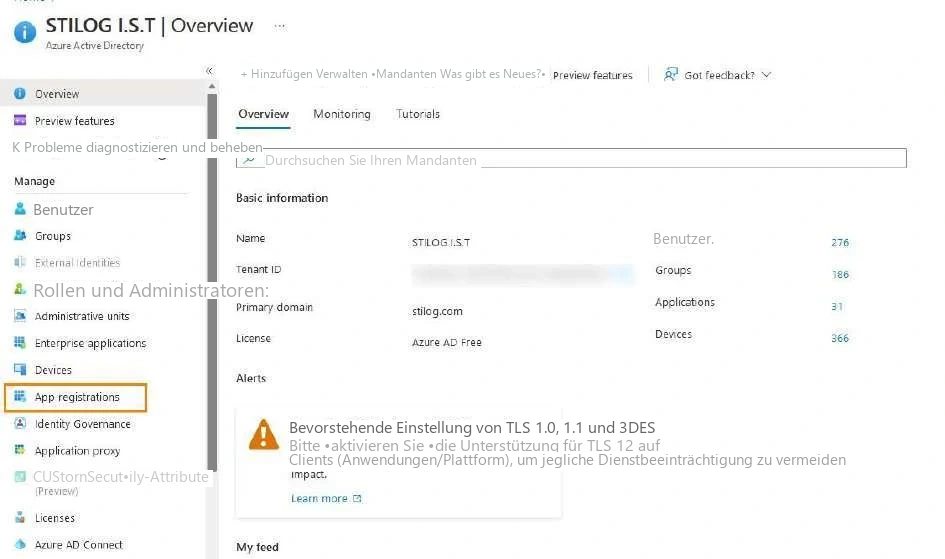Click the Benutzer user icon
Screen dimensions: 945x559
pos(20,209)
